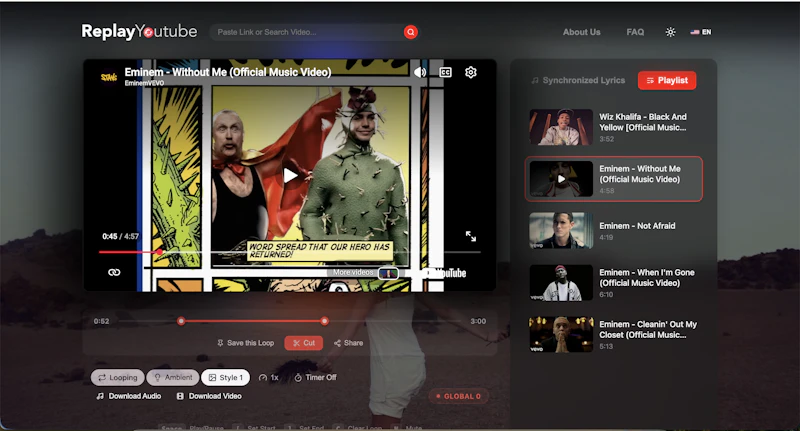
Task: Copy video link with chain icon
Action: point(114,272)
